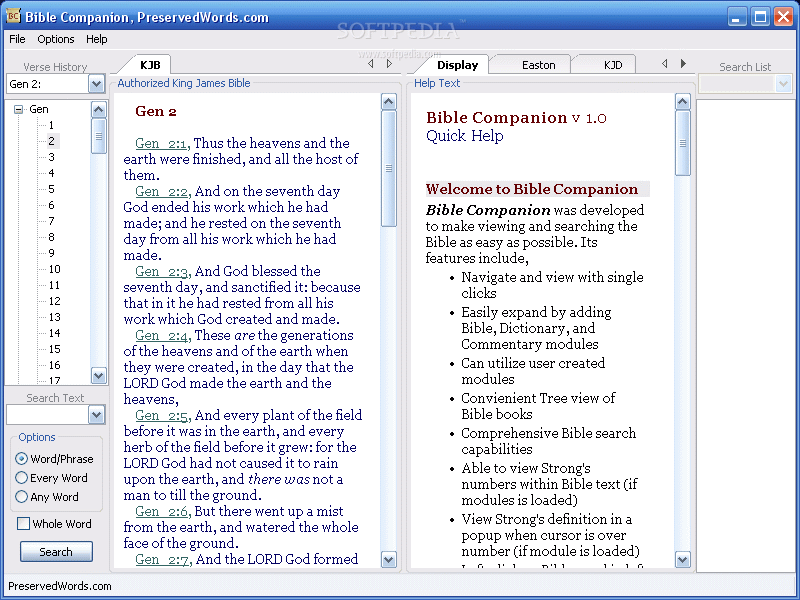The image size is (800, 600).
Task: Click left arrow beside KJB tab
Action: click(371, 64)
